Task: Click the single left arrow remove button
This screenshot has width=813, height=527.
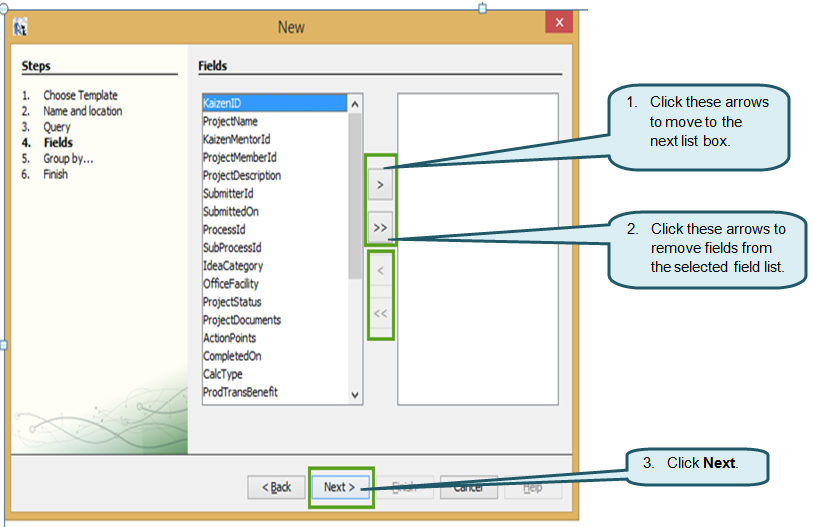Action: [x=380, y=270]
